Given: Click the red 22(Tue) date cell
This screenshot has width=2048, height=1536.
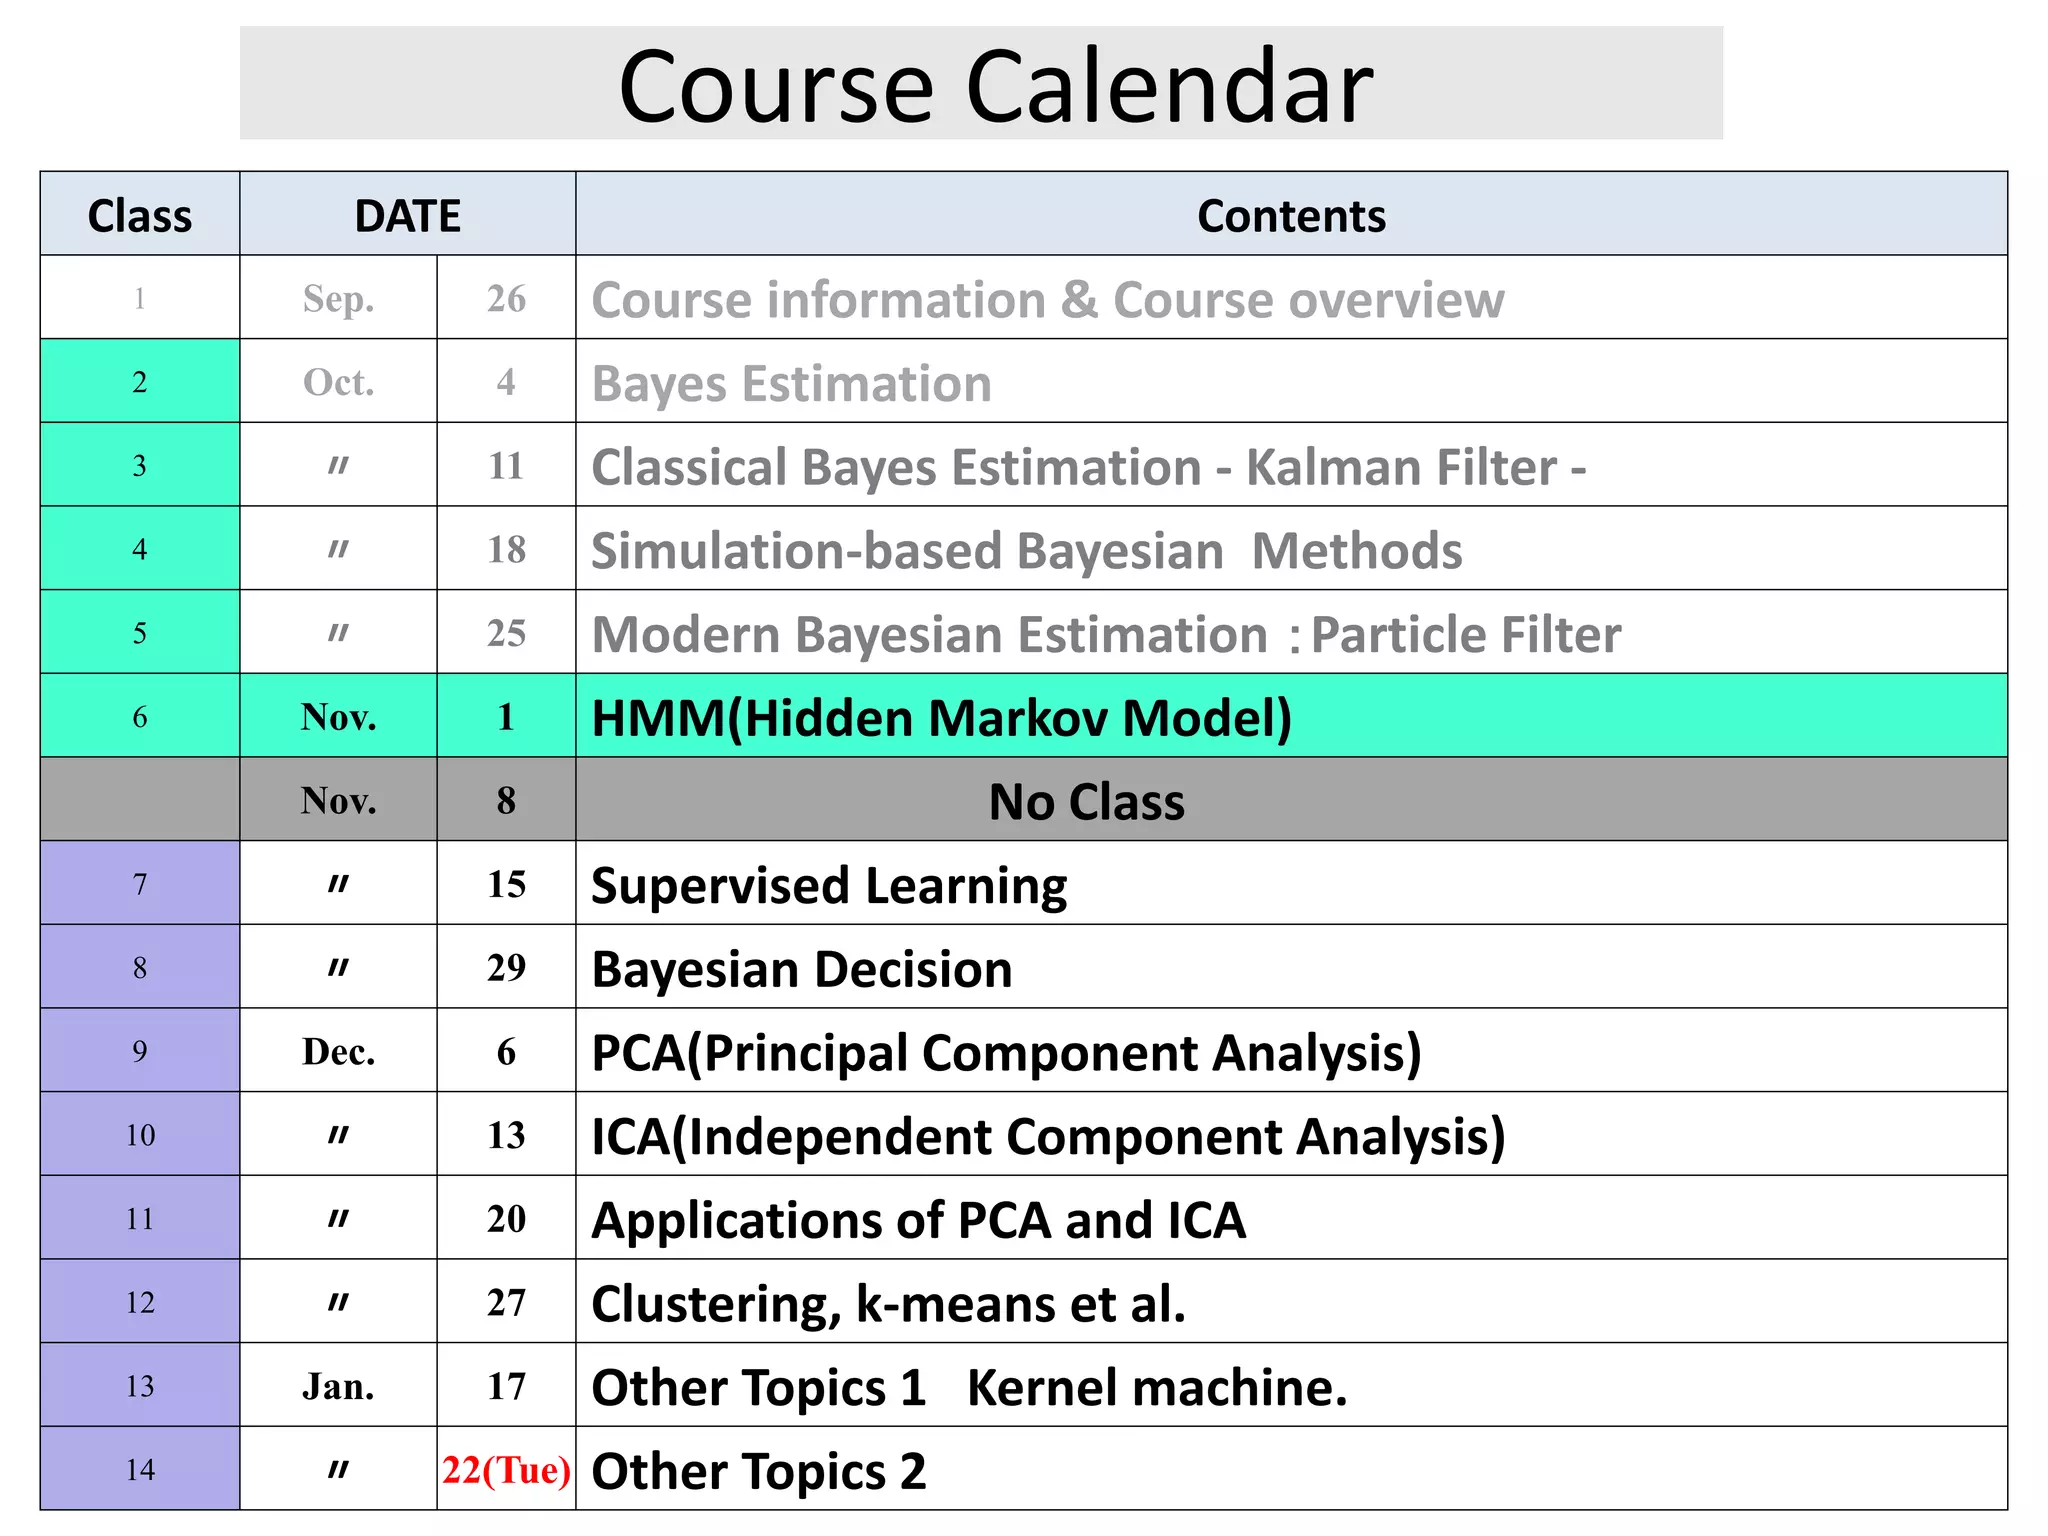Looking at the screenshot, I should pos(506,1469).
